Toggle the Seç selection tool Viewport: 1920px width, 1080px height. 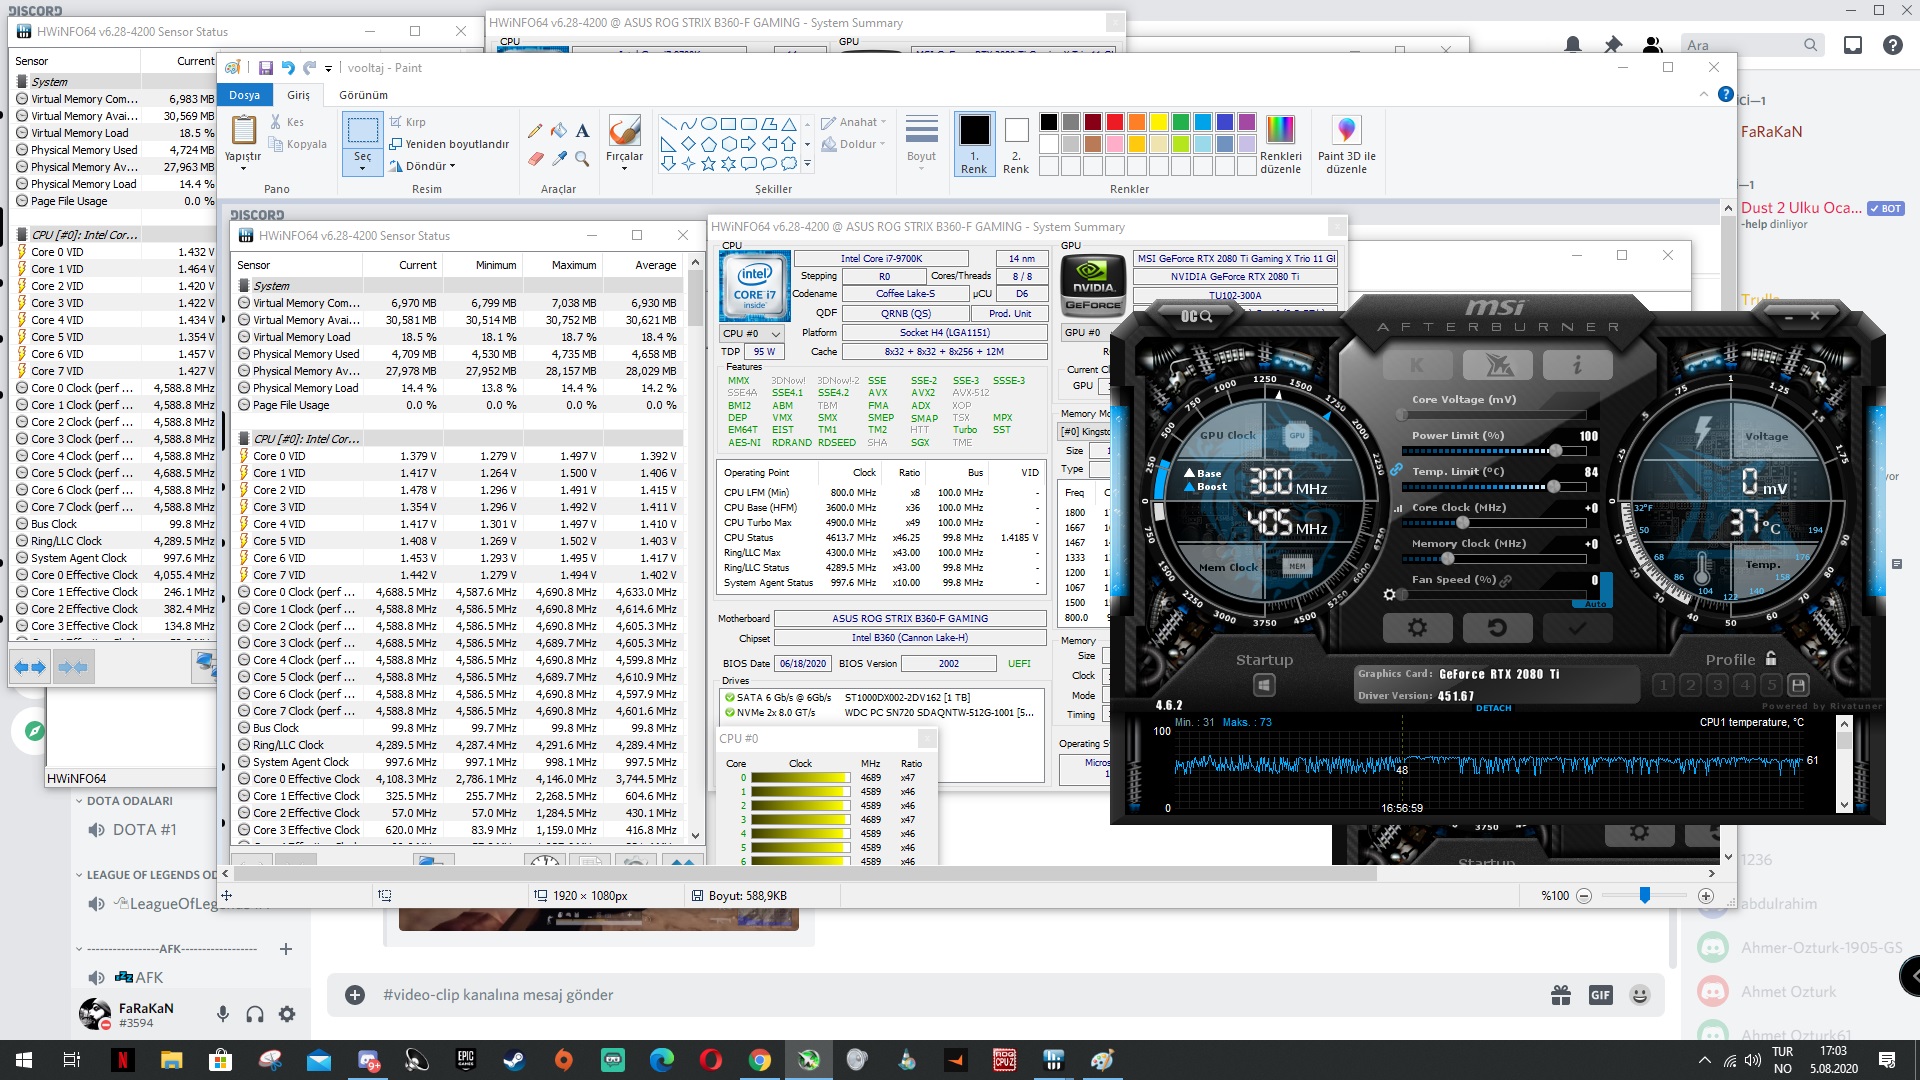point(362,131)
